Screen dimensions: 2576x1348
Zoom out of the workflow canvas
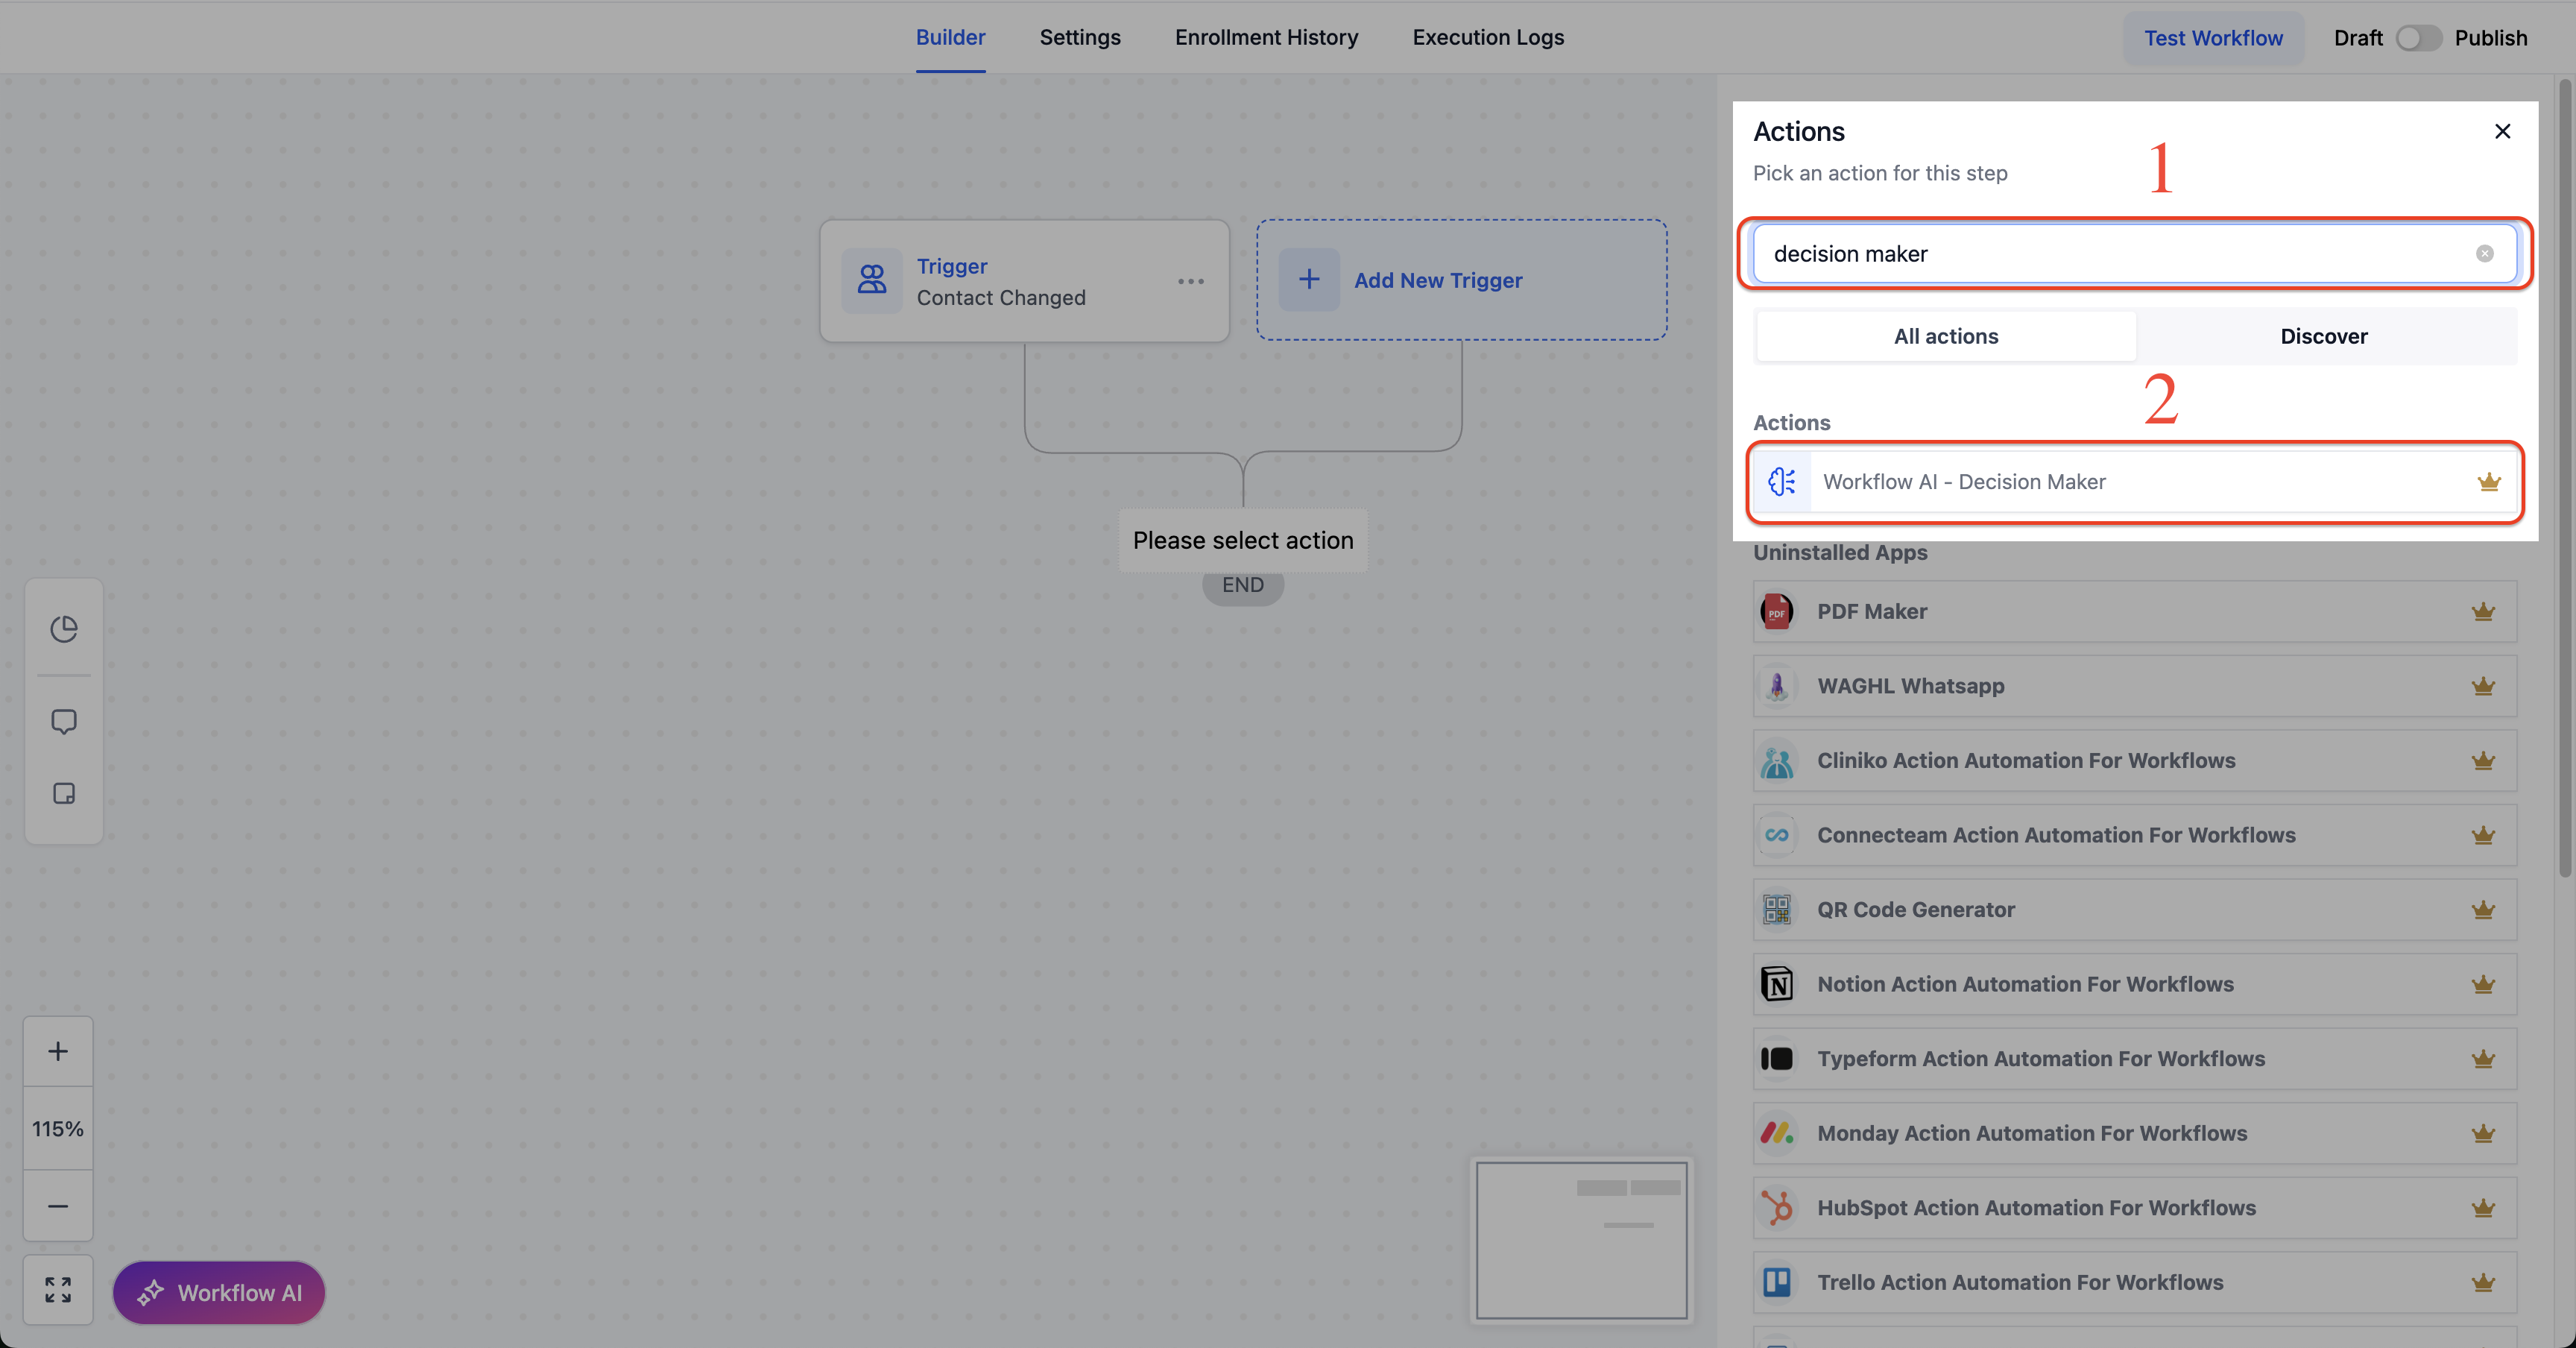point(58,1207)
